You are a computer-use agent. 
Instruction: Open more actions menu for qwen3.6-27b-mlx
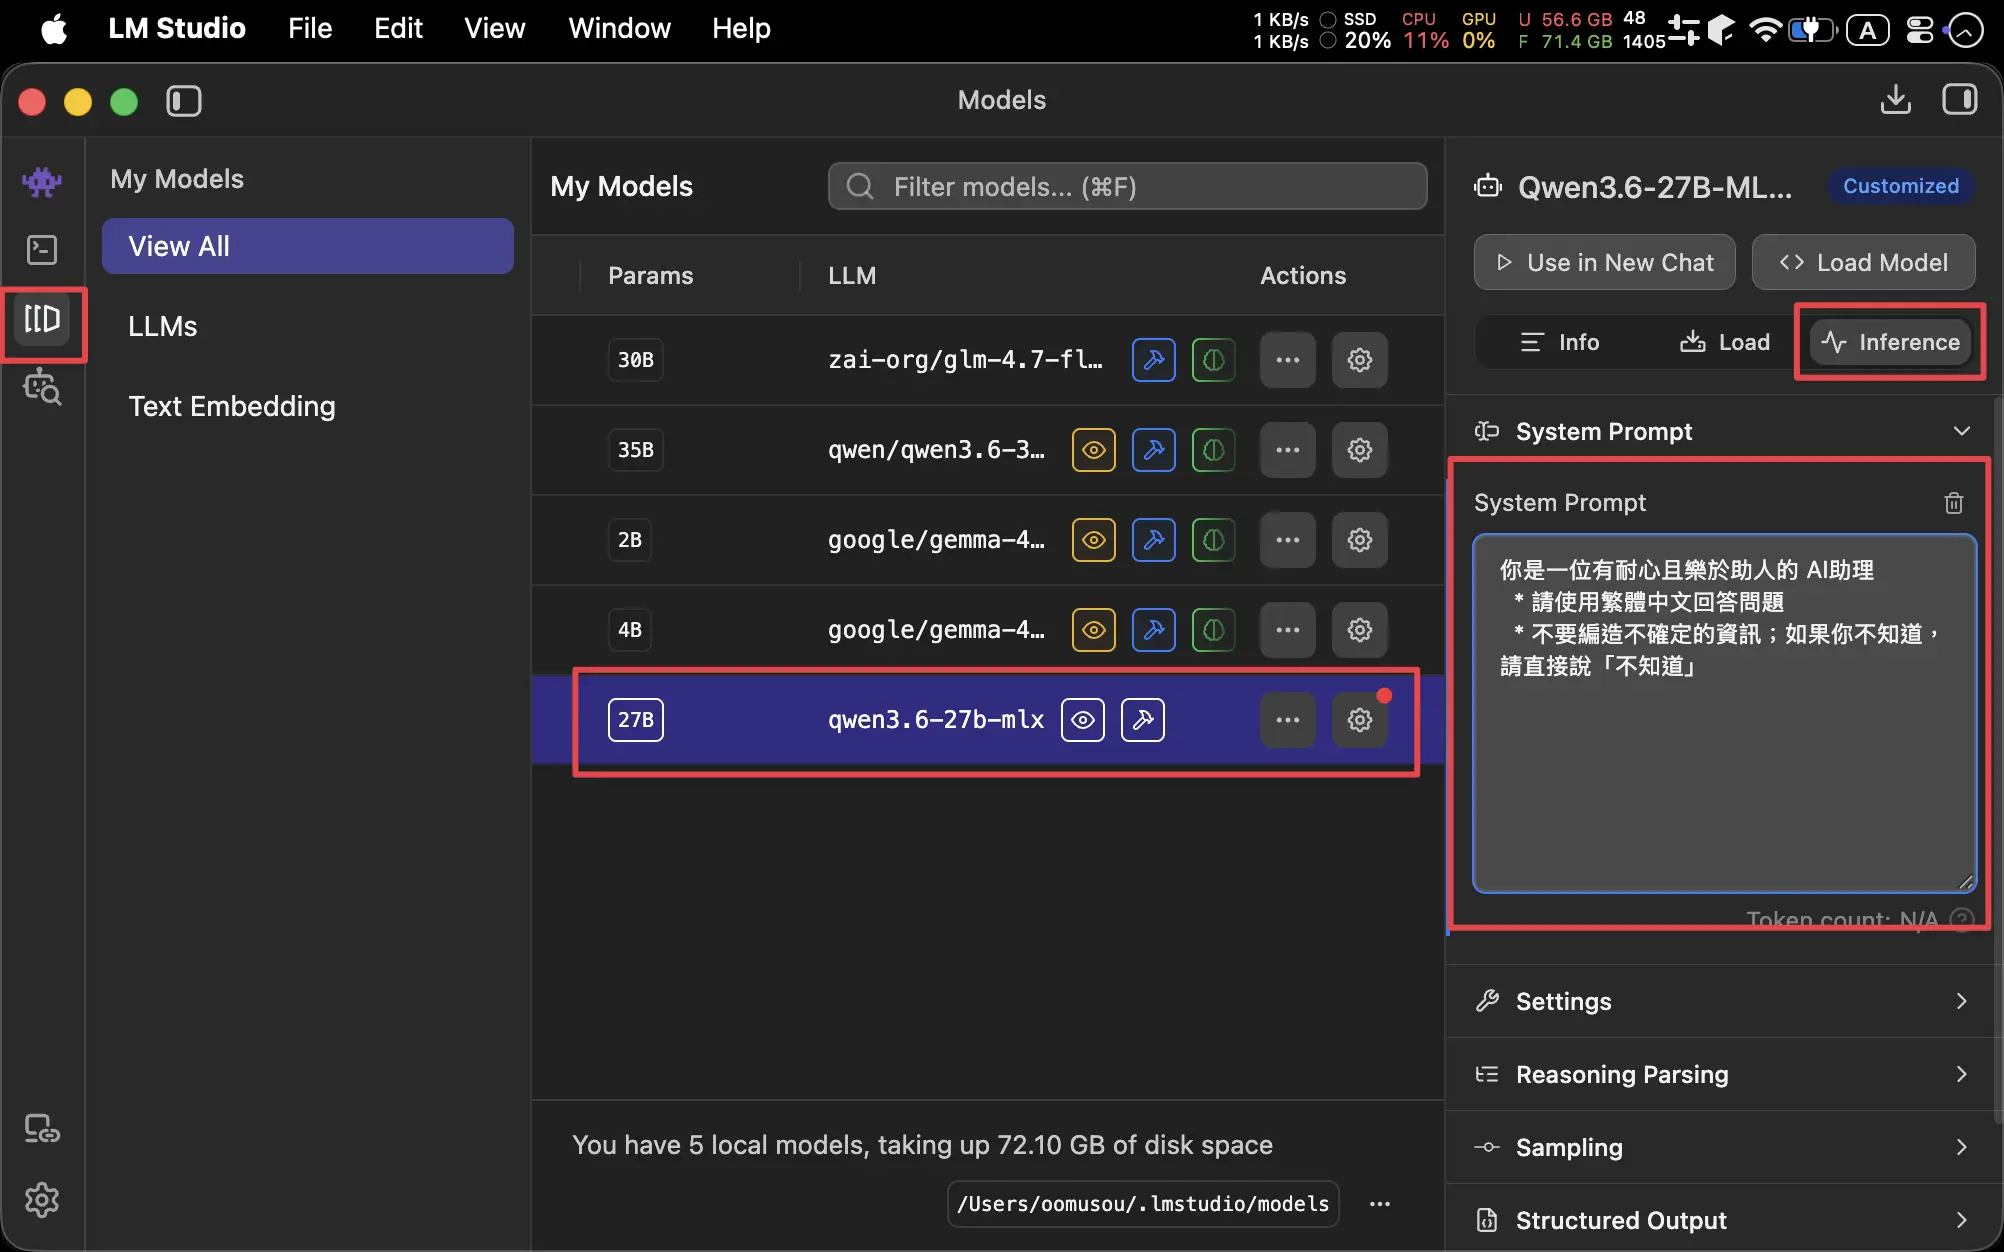coord(1288,720)
